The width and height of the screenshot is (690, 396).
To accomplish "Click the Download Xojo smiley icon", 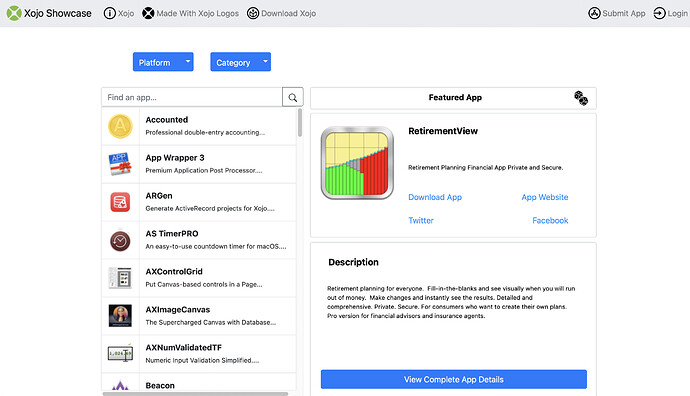I will click(253, 13).
